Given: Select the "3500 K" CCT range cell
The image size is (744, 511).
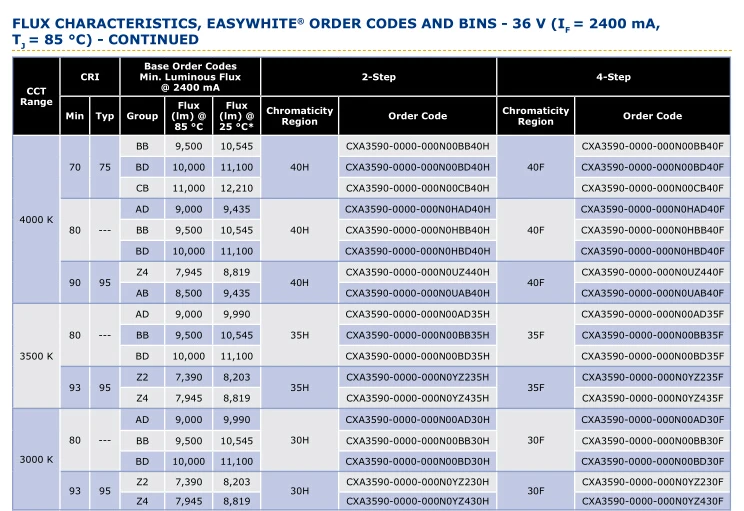Looking at the screenshot, I should tap(36, 356).
